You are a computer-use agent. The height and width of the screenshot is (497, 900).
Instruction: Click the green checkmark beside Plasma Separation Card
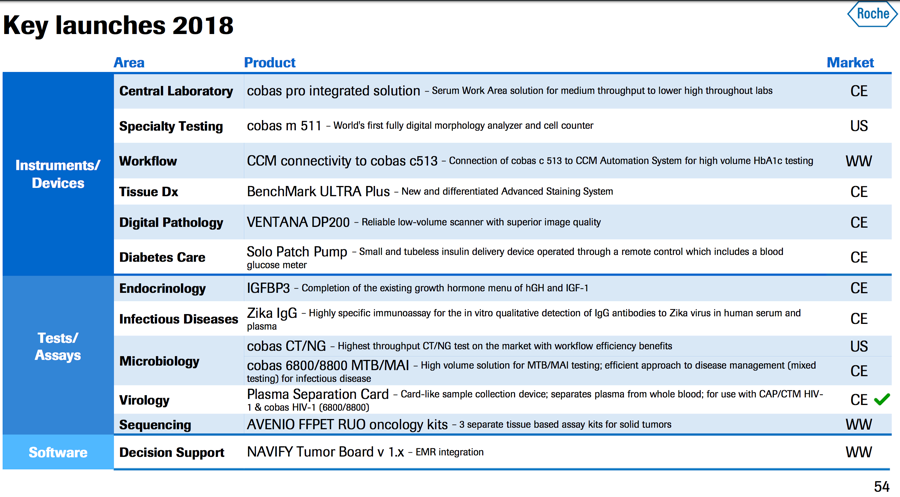tap(882, 399)
